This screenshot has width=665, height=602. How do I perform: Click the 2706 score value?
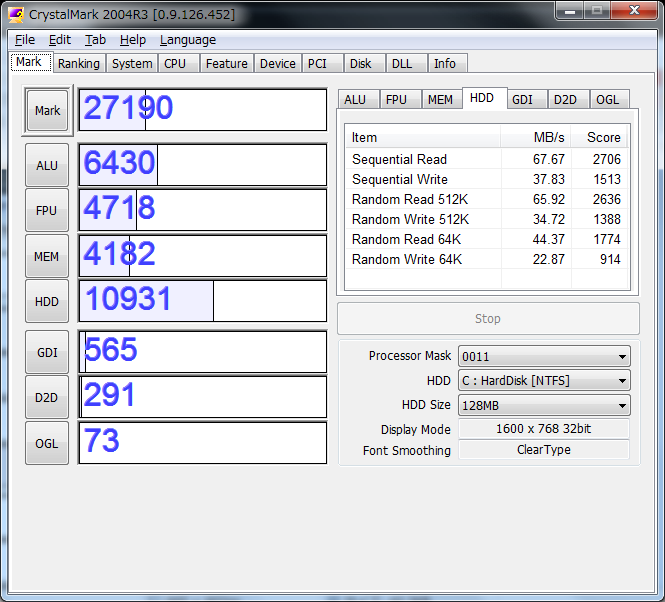[606, 159]
